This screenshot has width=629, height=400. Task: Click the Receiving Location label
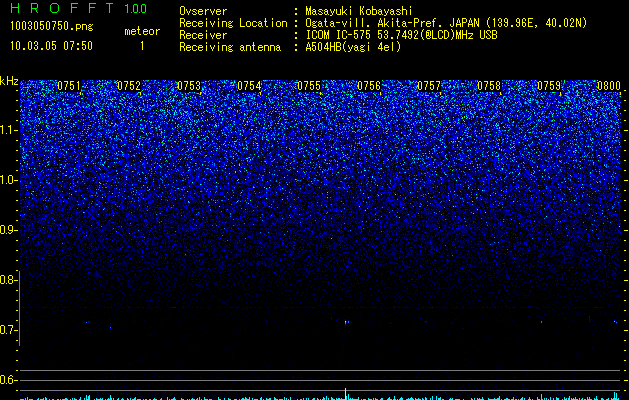(233, 23)
